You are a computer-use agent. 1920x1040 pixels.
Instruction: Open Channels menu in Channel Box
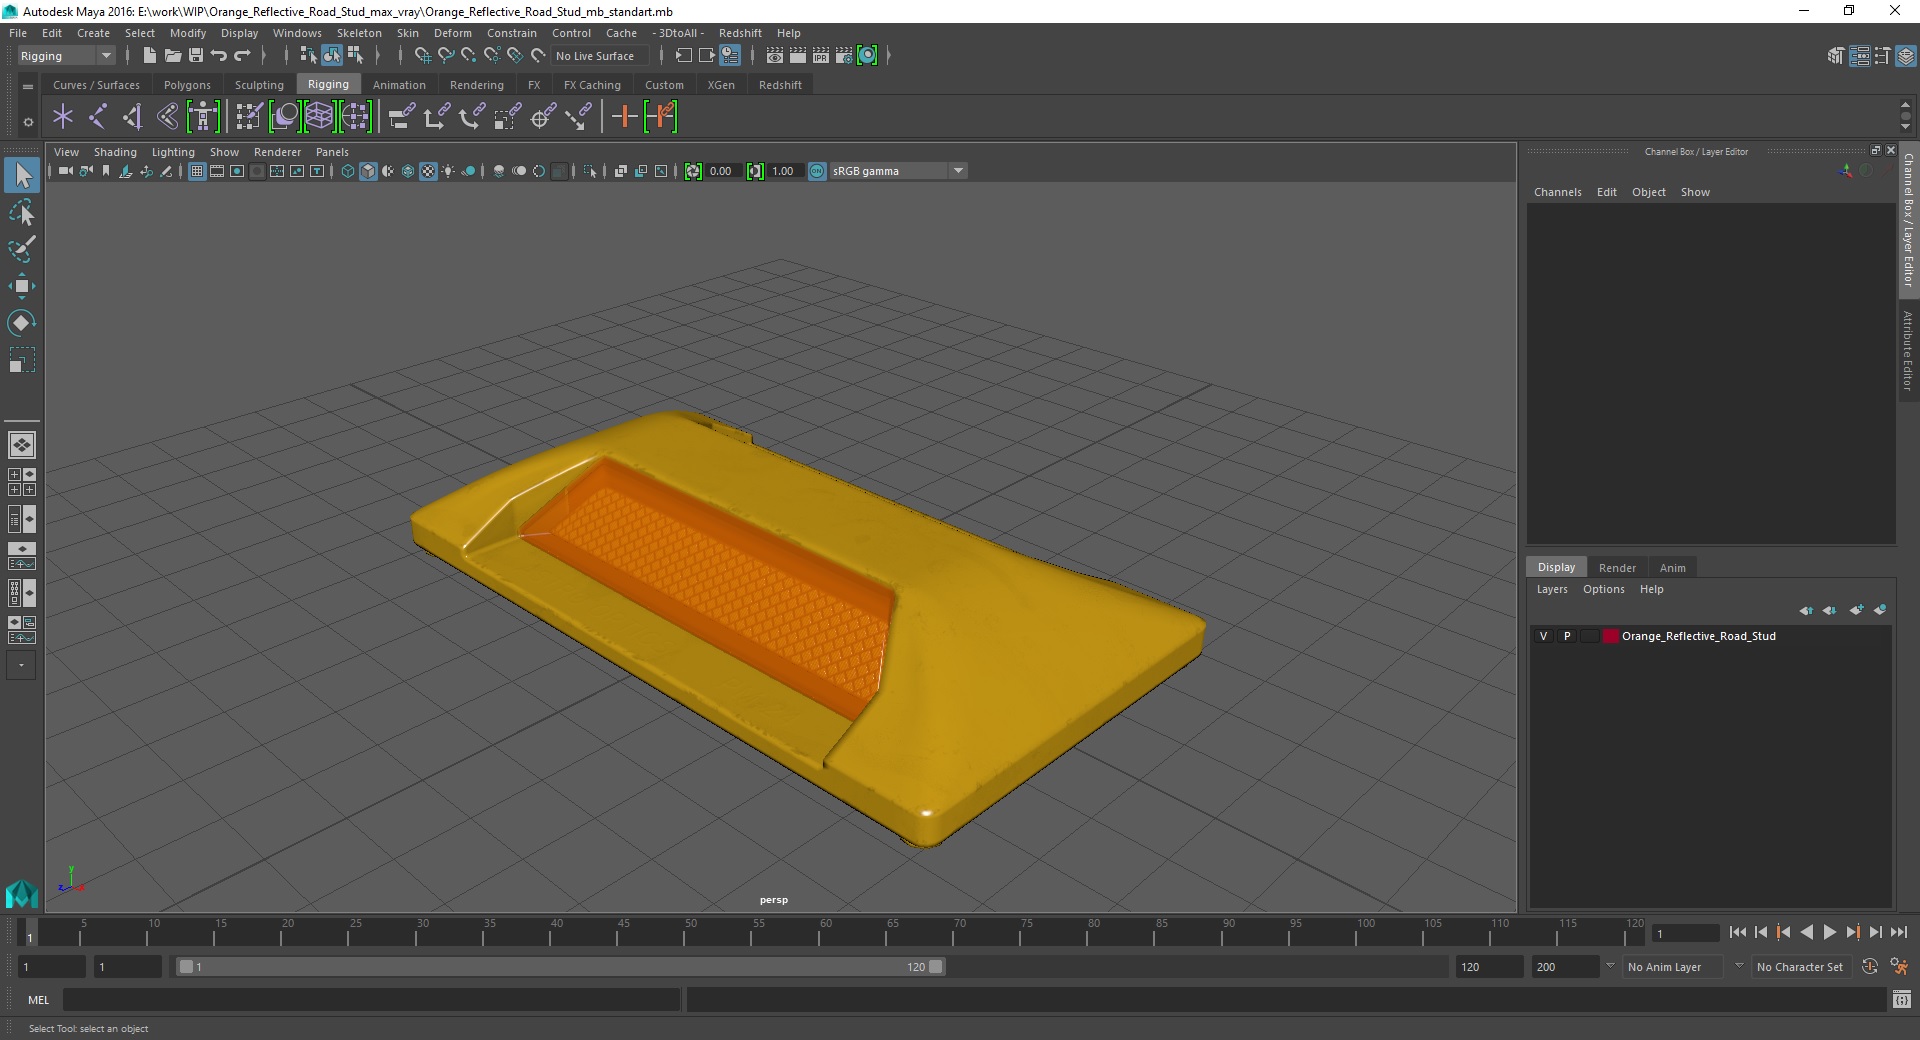(x=1557, y=192)
